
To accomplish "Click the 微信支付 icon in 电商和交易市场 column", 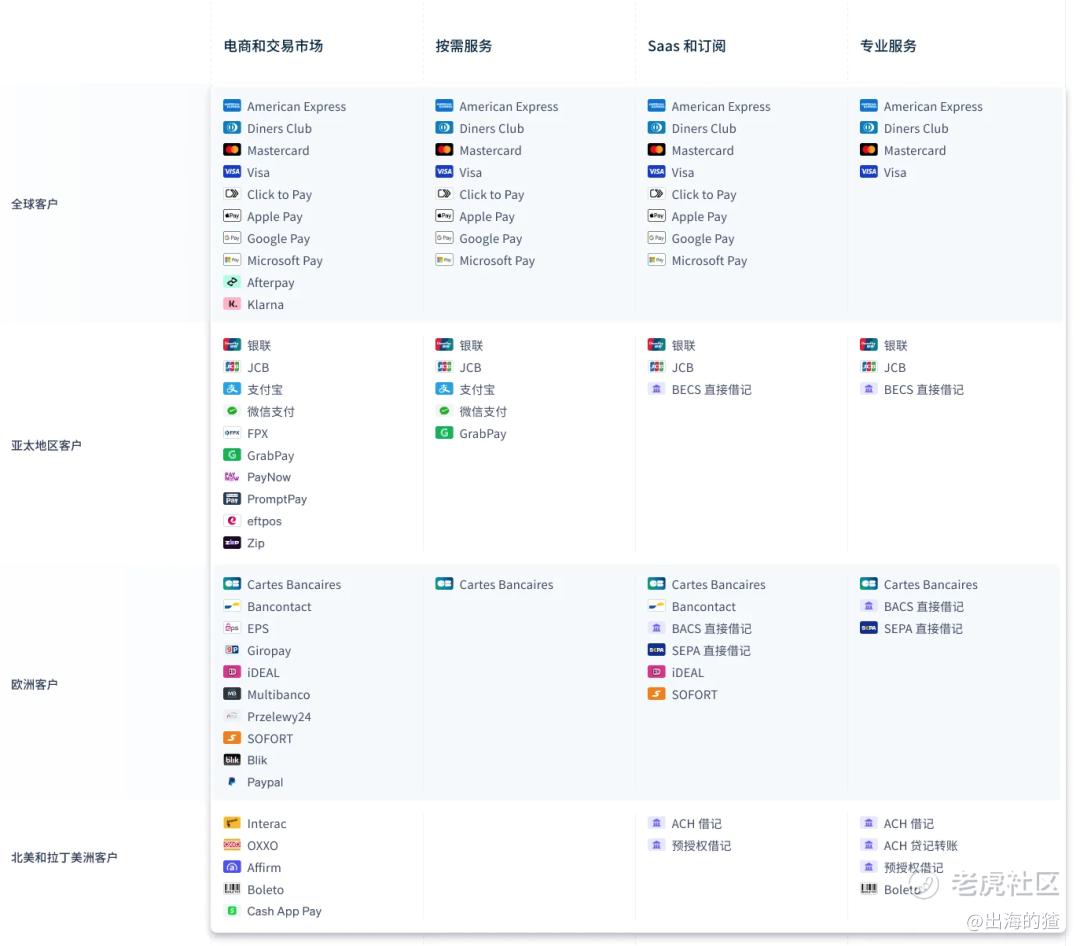I will pyautogui.click(x=232, y=411).
